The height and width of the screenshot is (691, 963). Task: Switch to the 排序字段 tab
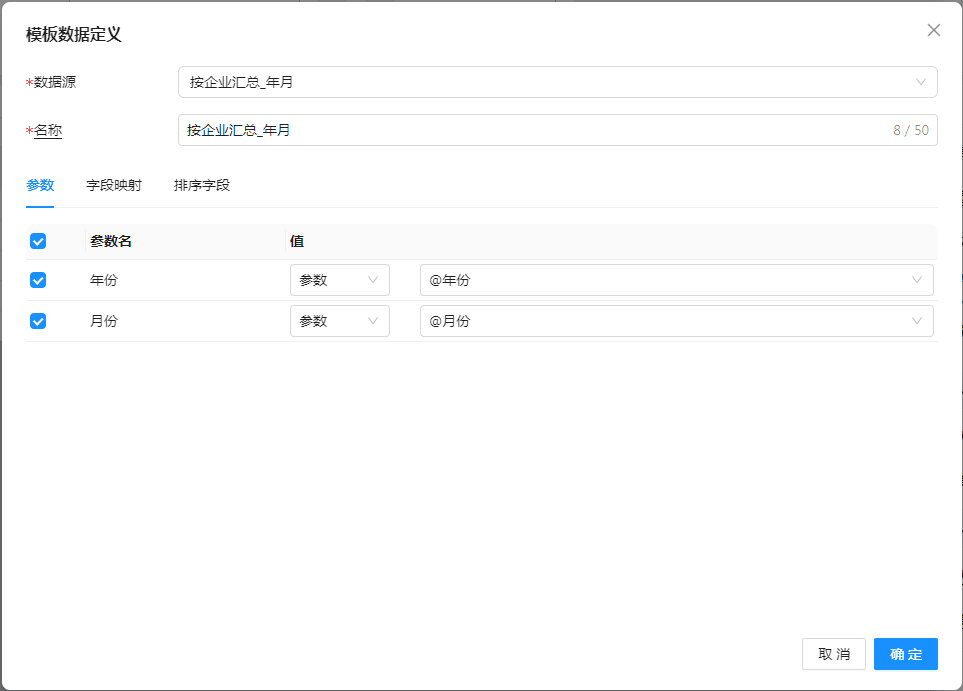coord(202,185)
